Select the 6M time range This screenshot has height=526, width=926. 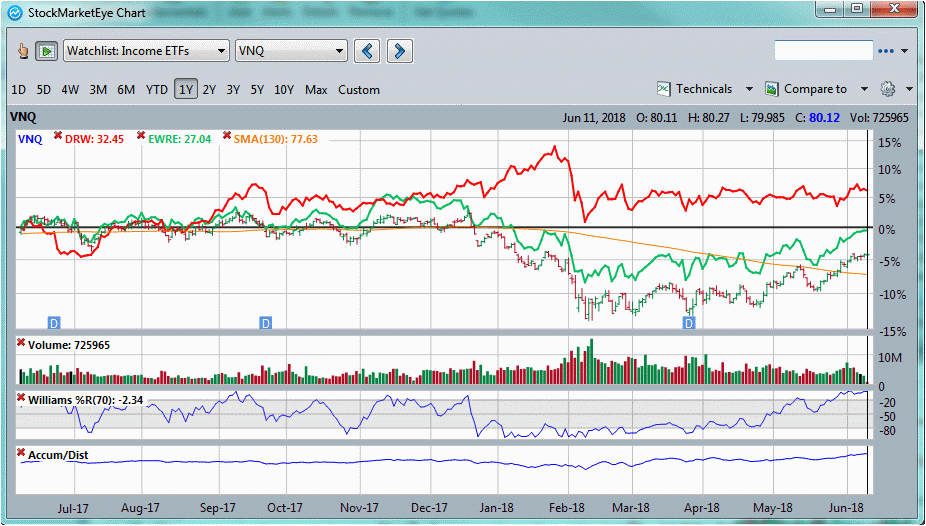pyautogui.click(x=126, y=90)
